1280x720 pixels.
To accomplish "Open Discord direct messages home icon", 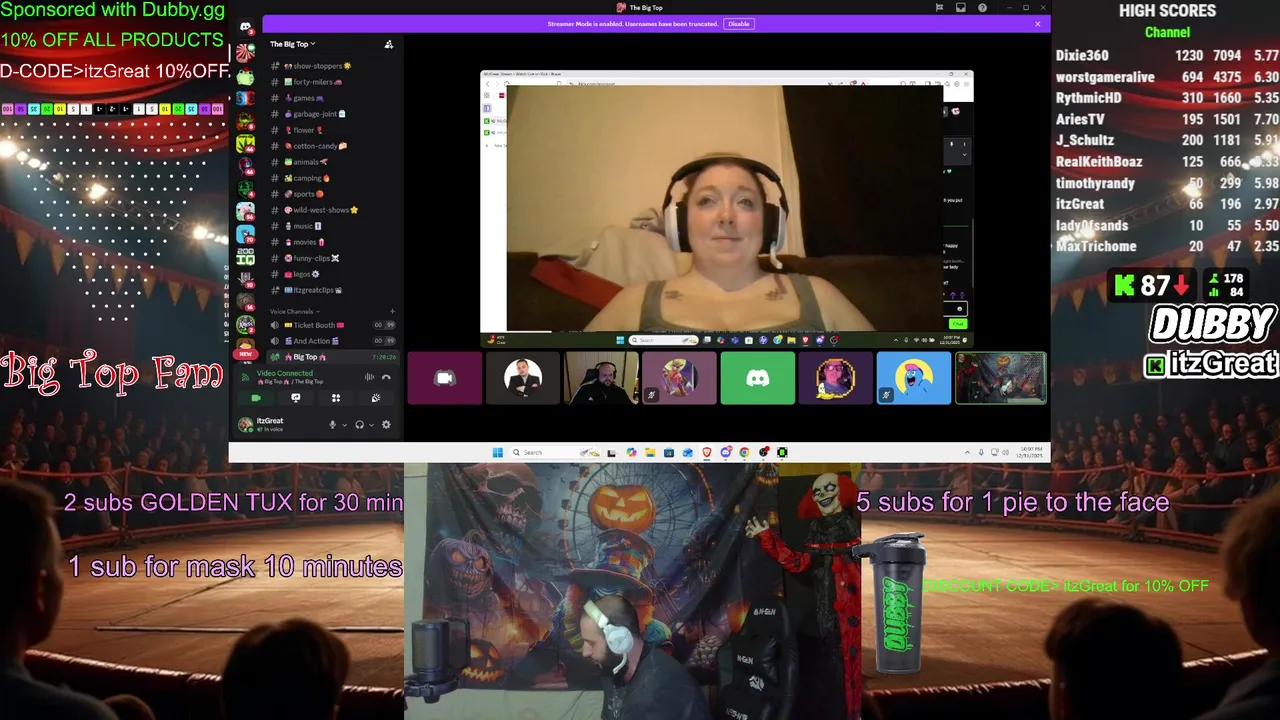I will pyautogui.click(x=245, y=27).
